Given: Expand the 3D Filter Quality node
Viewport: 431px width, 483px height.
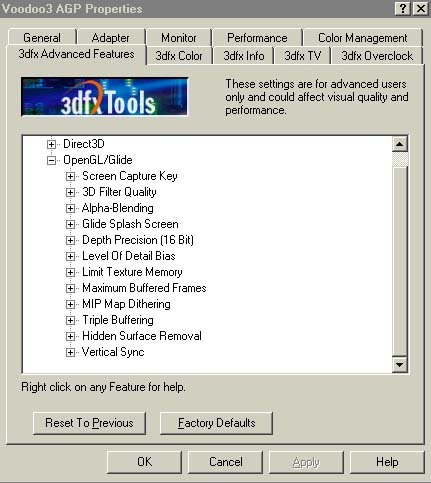Looking at the screenshot, I should pyautogui.click(x=70, y=192).
